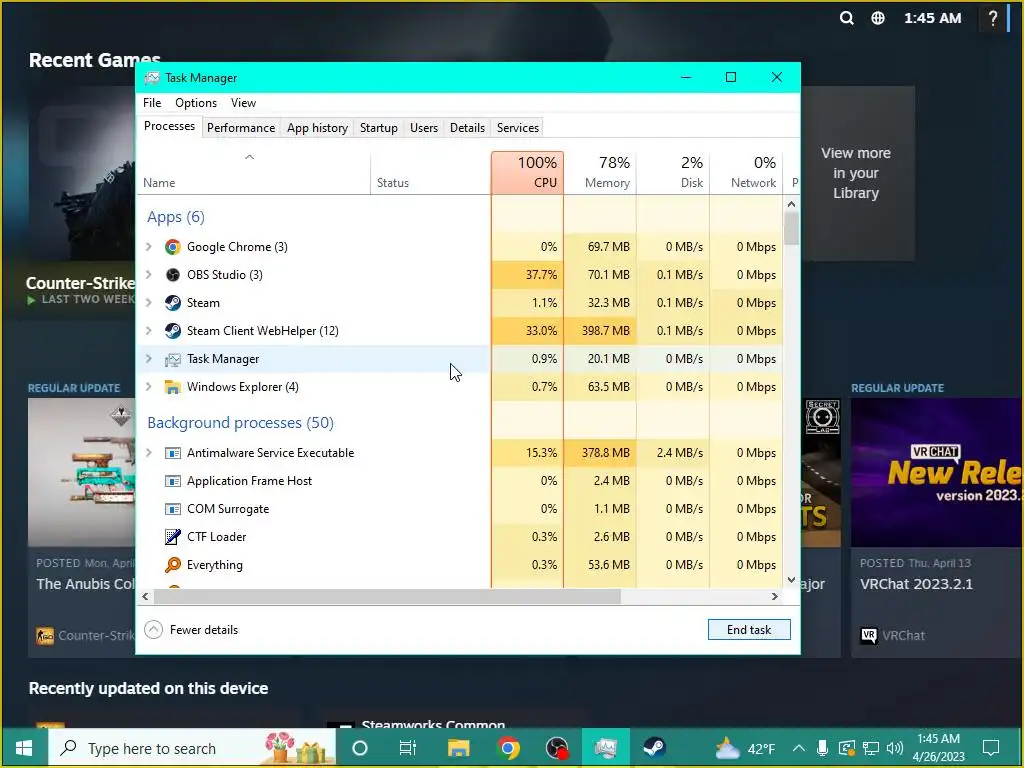
Task: Click the vertical scrollbar up arrow
Action: 792,204
